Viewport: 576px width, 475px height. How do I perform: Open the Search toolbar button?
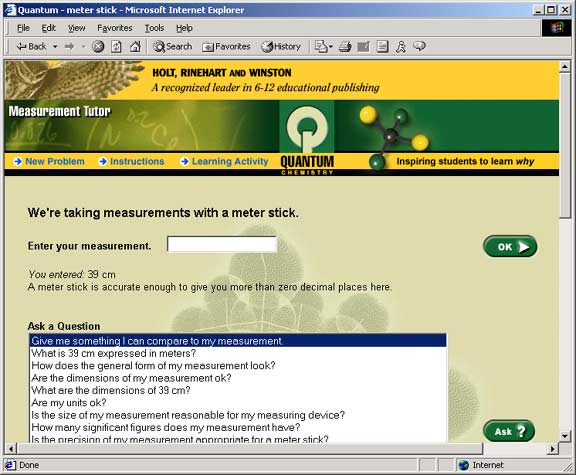(173, 47)
